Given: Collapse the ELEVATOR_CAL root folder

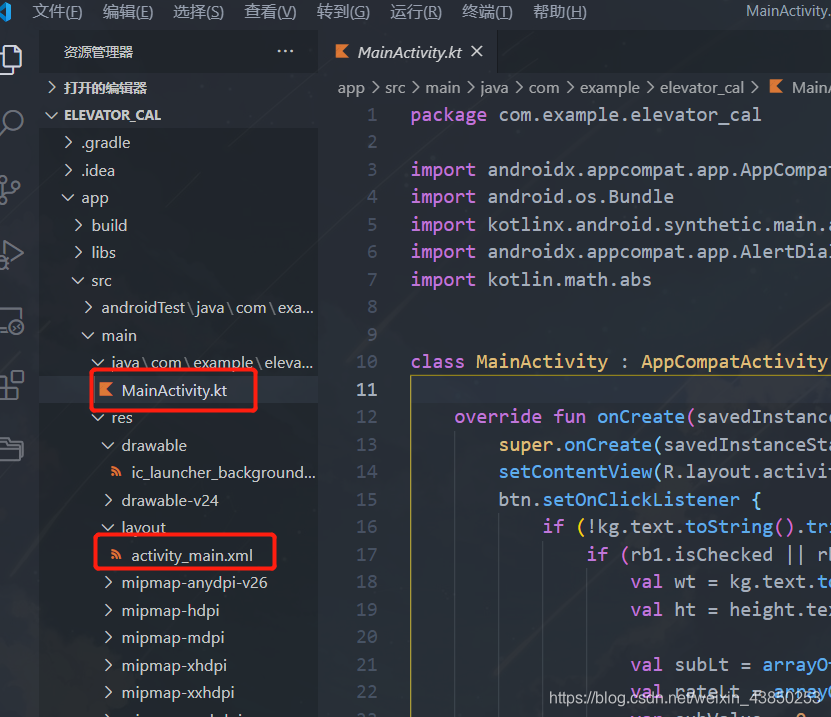Looking at the screenshot, I should 179,115.
